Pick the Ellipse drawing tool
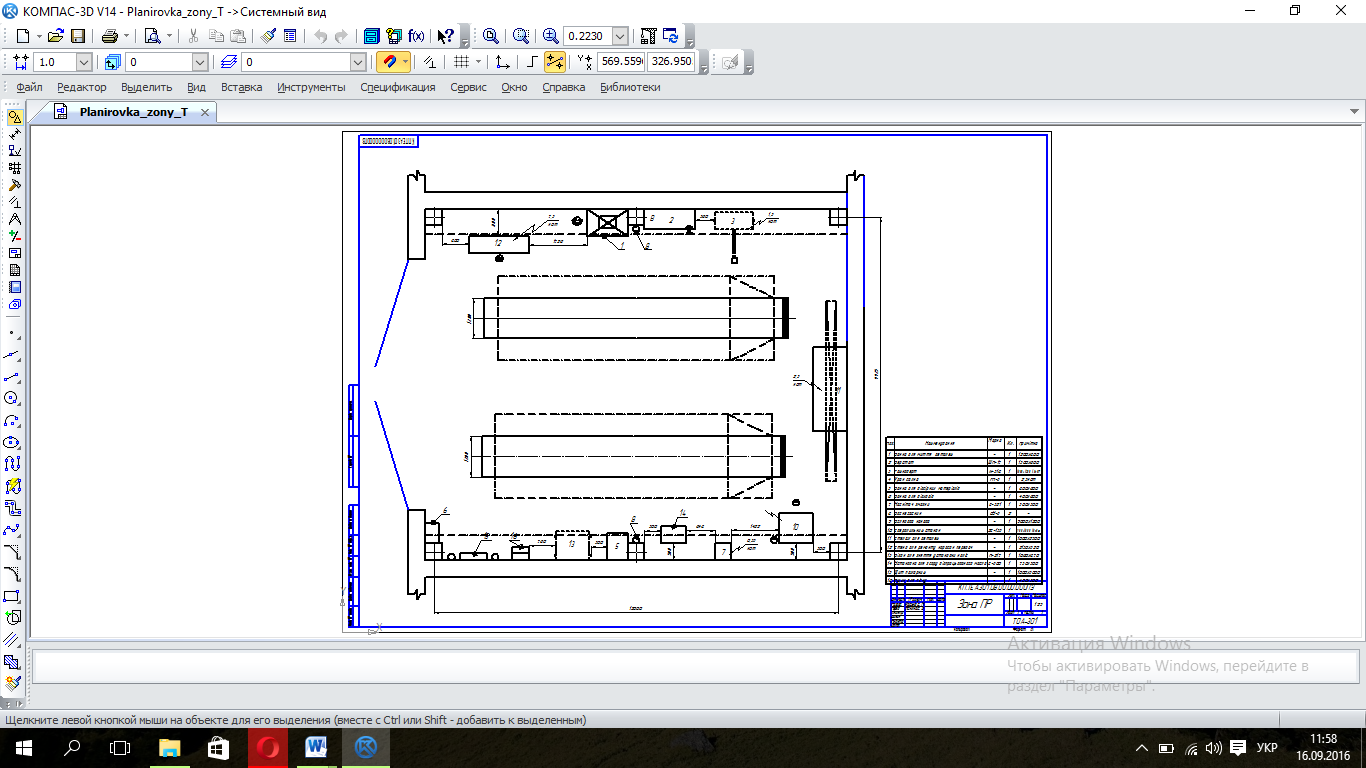 pos(13,441)
